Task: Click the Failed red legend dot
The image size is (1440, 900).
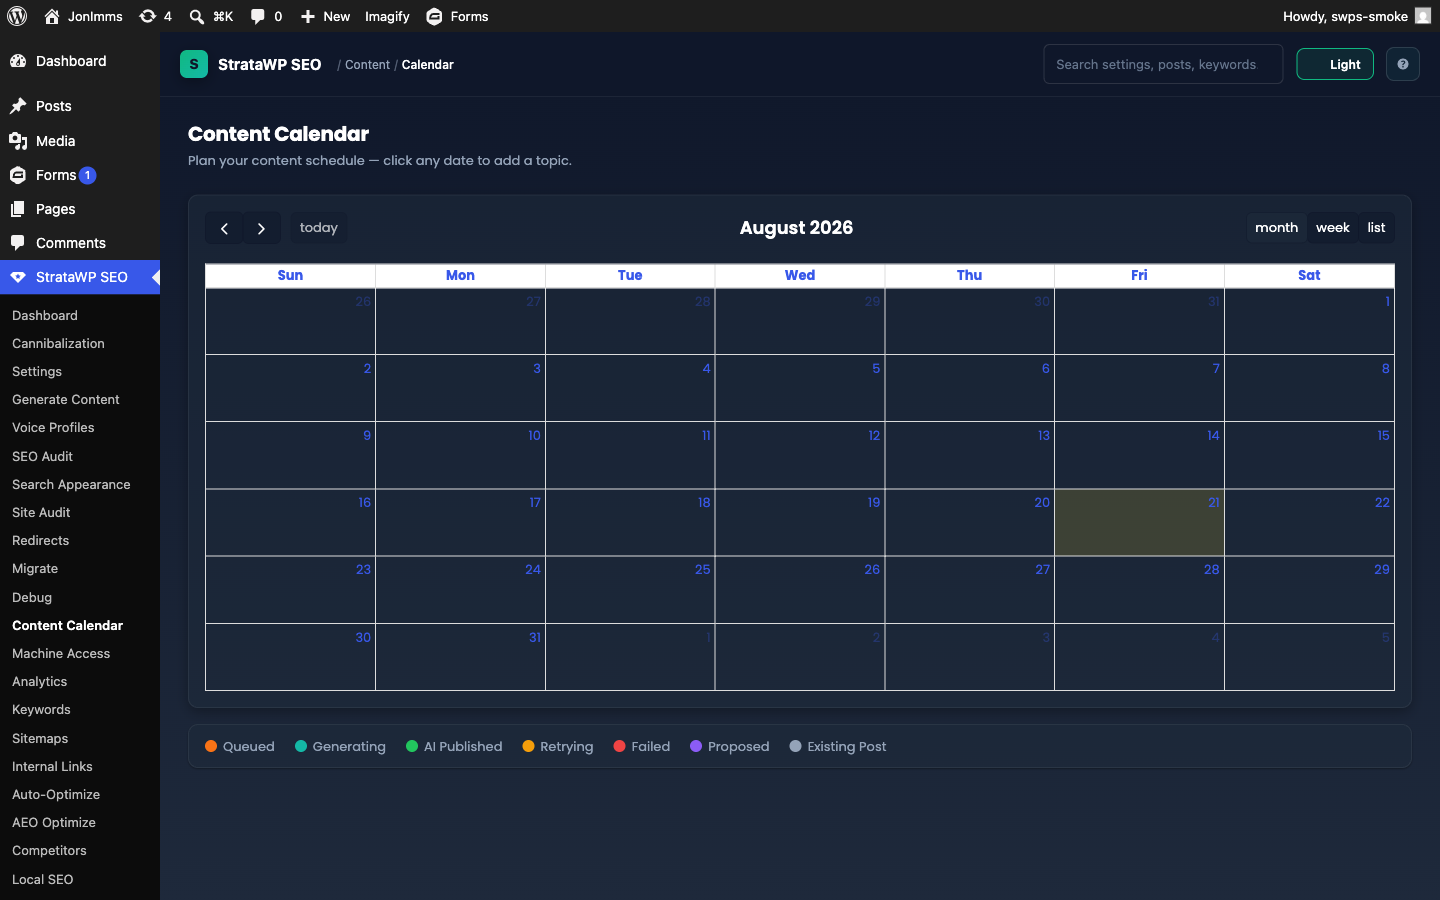Action: 619,746
